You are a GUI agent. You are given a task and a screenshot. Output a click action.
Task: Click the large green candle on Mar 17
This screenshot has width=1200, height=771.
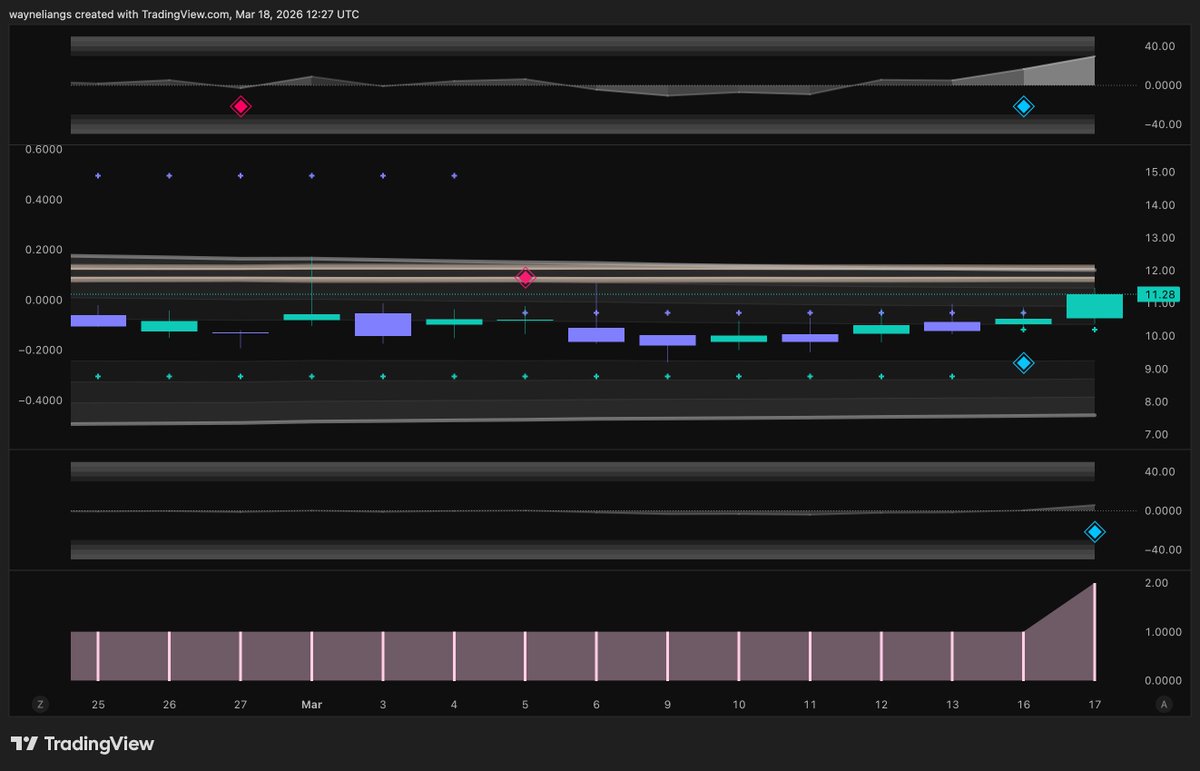click(x=1095, y=306)
